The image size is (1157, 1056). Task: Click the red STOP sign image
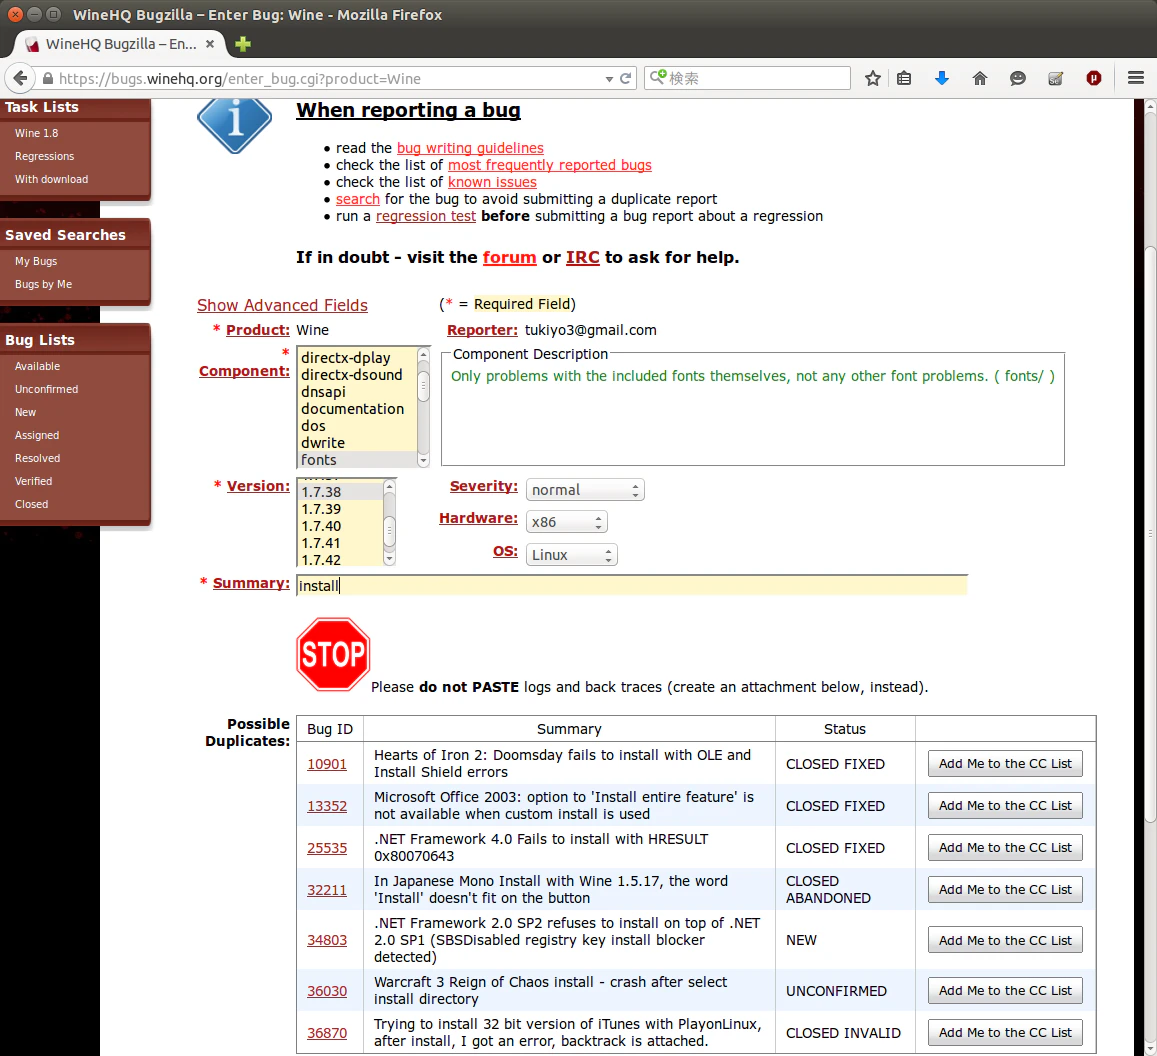coord(333,655)
